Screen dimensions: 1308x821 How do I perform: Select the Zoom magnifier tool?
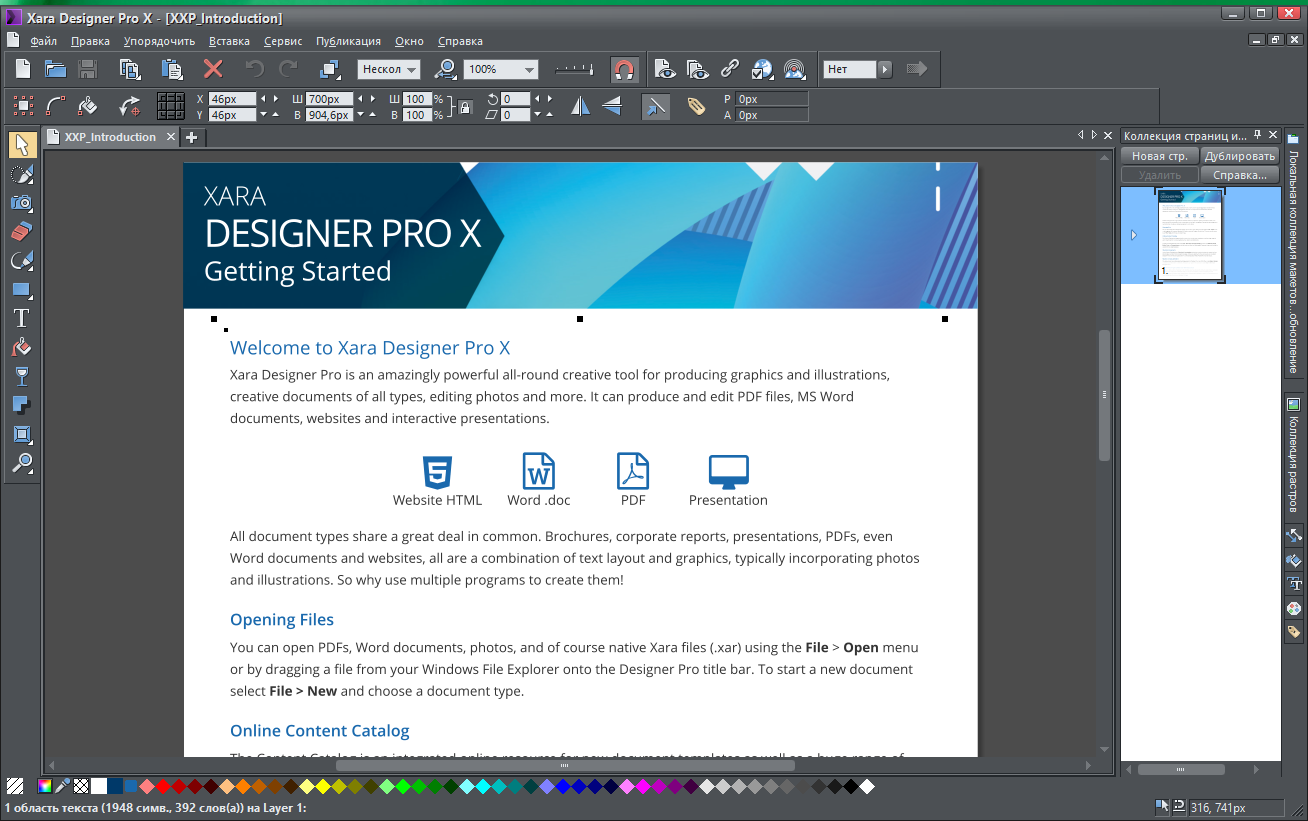click(22, 463)
